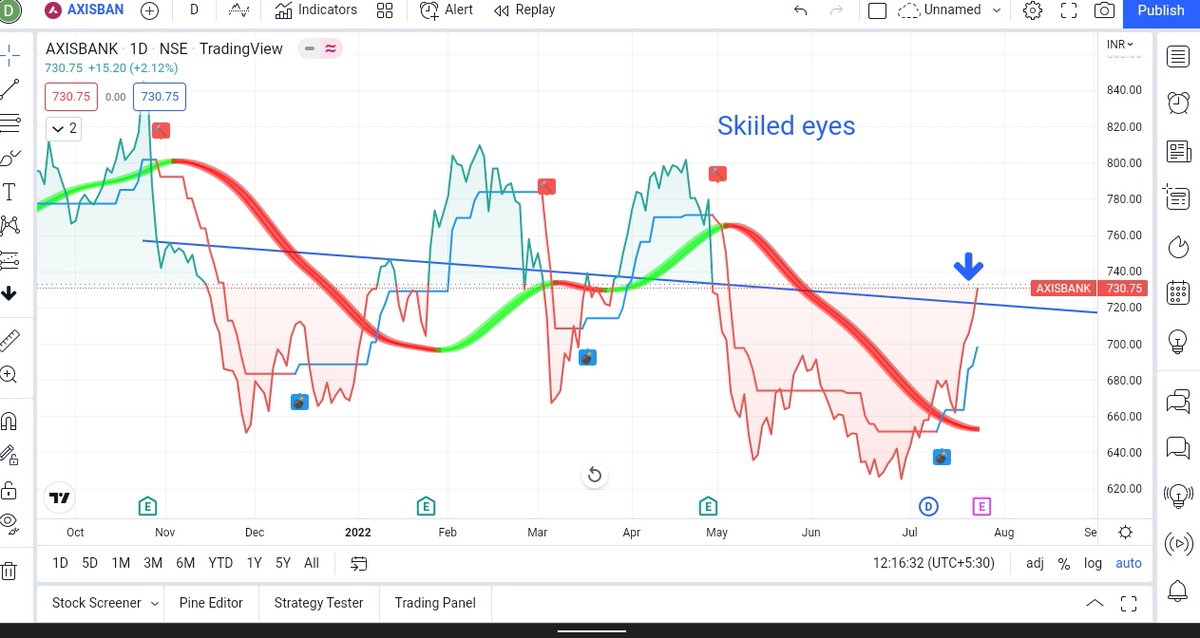
Task: Select the Text annotation tool
Action: (10, 192)
